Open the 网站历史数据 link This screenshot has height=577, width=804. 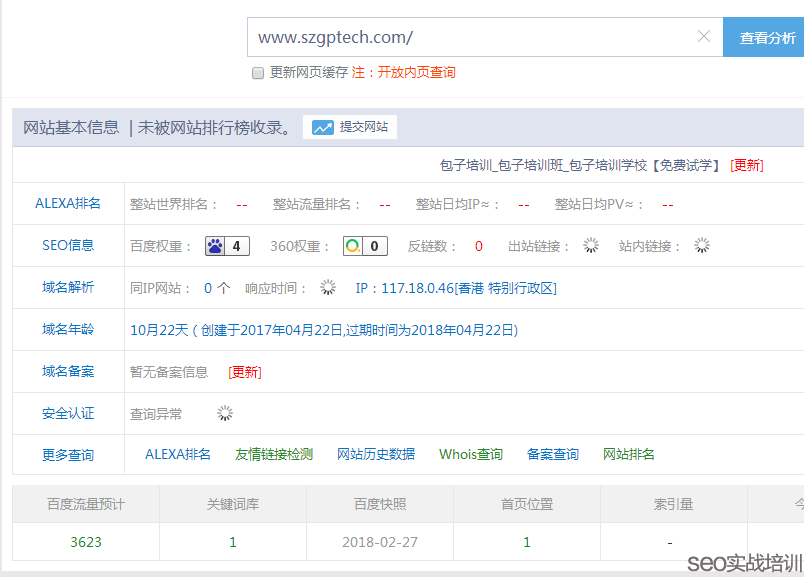click(376, 455)
